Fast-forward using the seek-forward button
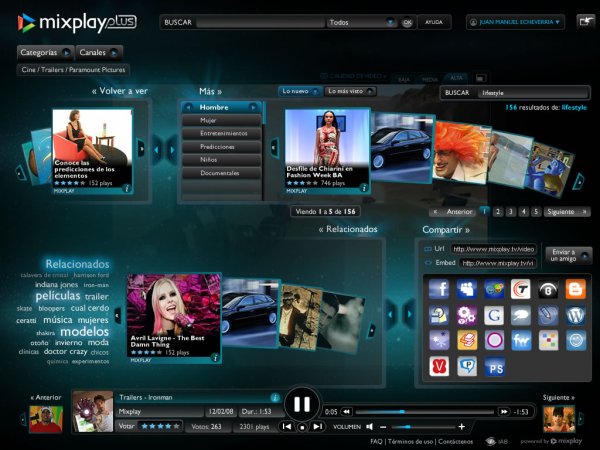 tap(504, 412)
